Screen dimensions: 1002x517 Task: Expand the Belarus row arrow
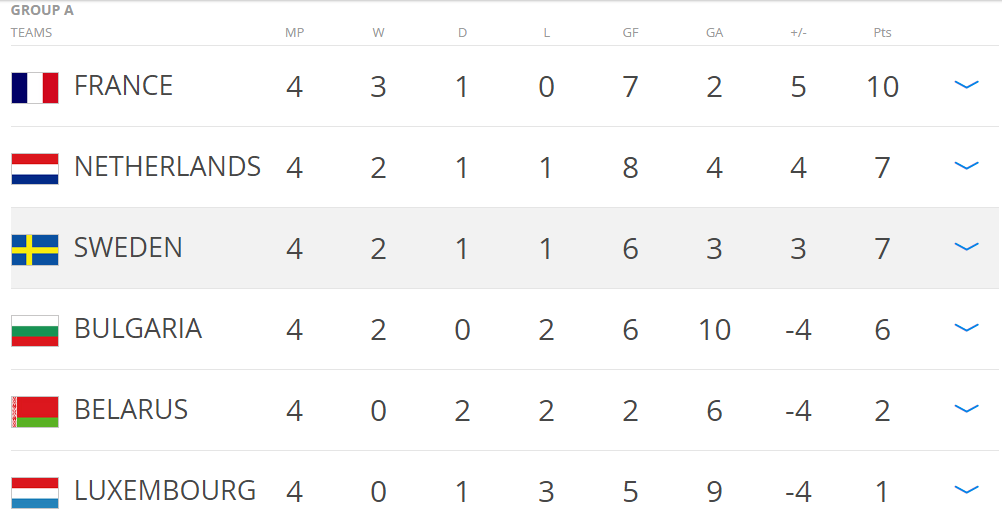click(x=966, y=410)
